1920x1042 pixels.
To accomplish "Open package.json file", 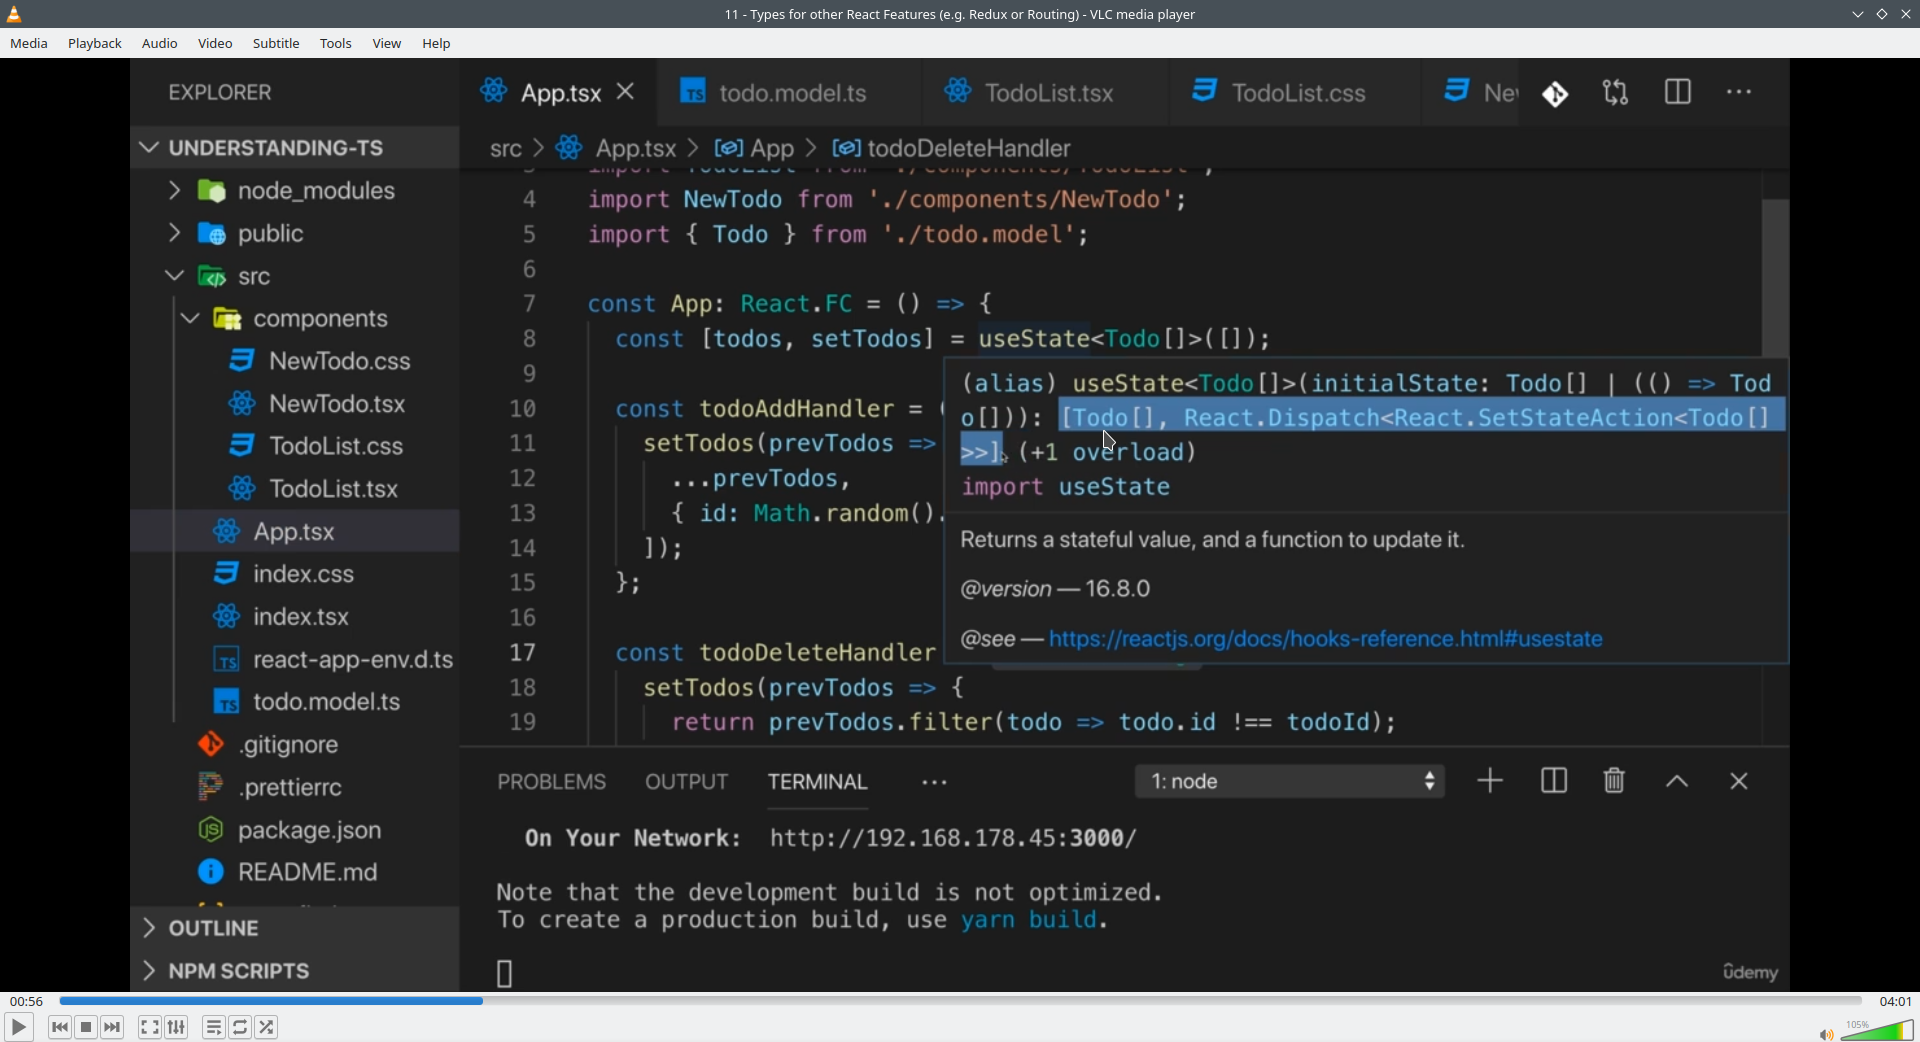I will (x=295, y=831).
